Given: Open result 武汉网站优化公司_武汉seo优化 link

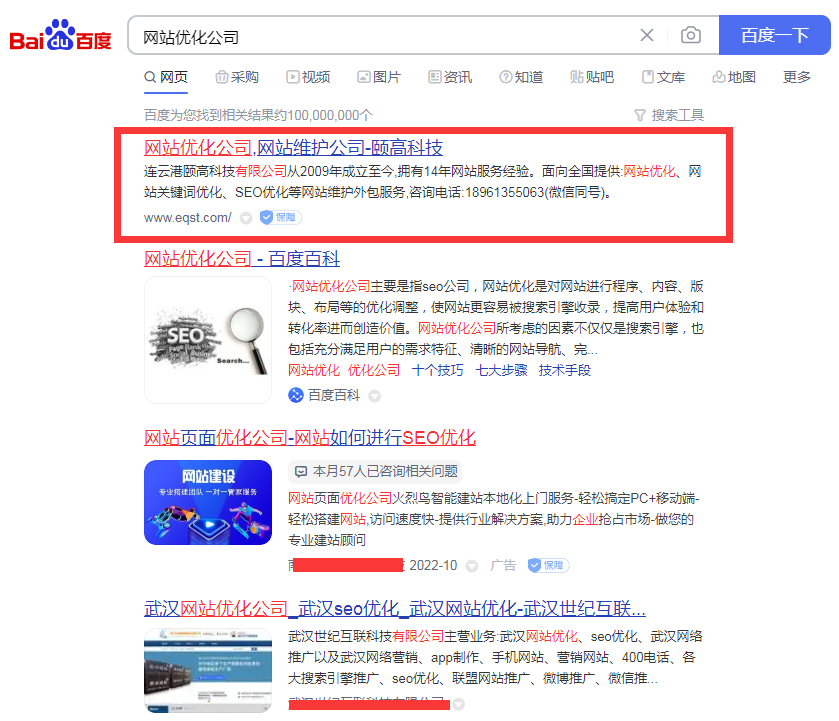Looking at the screenshot, I should [395, 609].
